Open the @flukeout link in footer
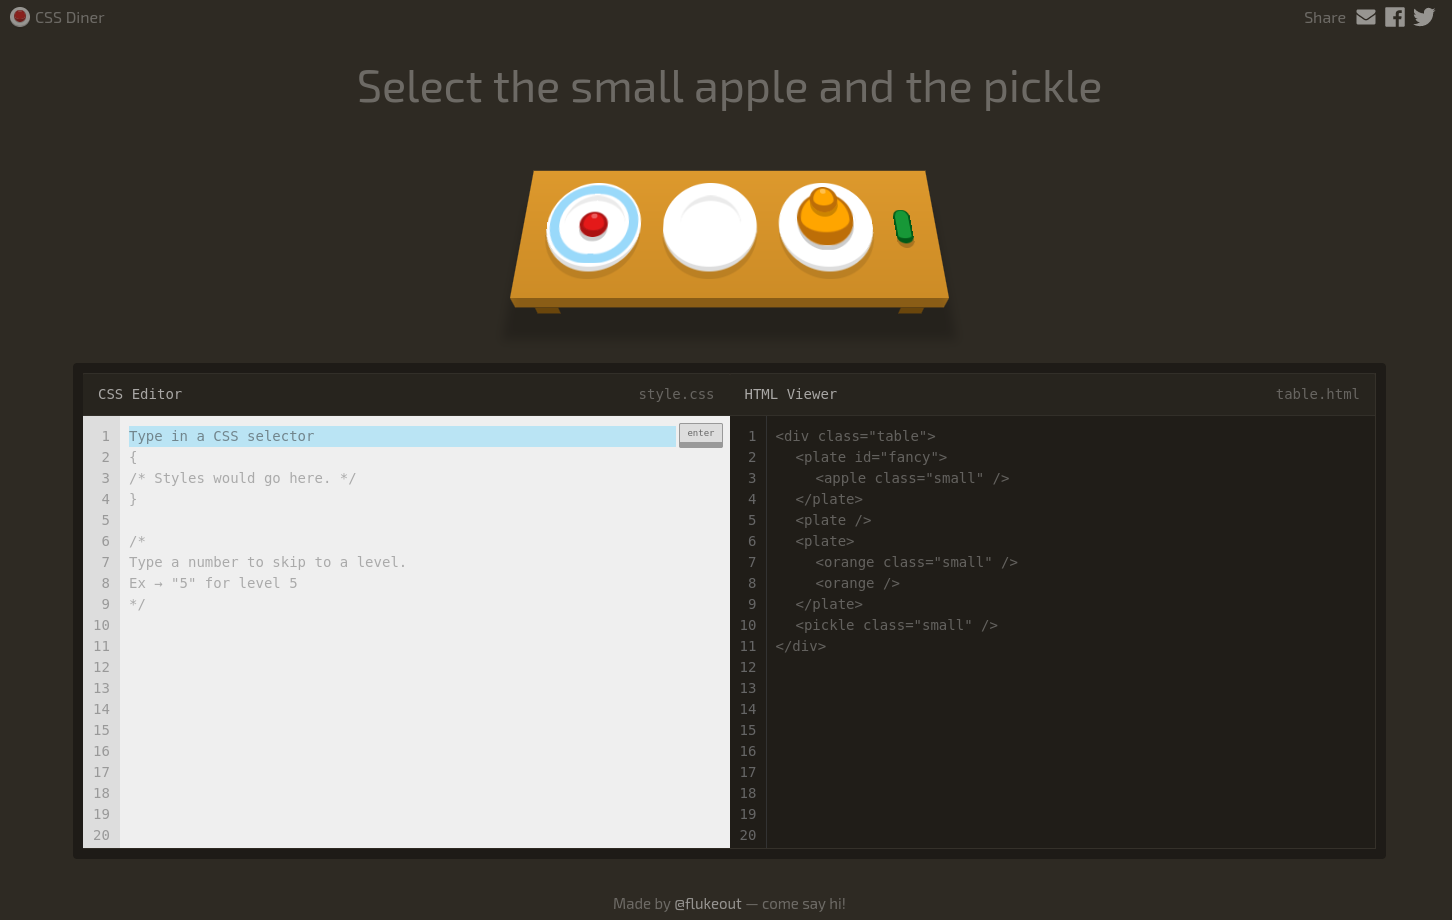The height and width of the screenshot is (920, 1452). tap(708, 904)
